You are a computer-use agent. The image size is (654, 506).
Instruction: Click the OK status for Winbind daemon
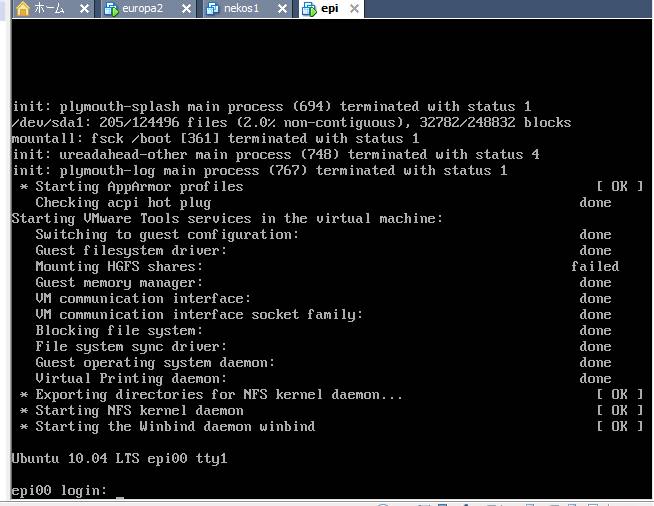[612, 427]
